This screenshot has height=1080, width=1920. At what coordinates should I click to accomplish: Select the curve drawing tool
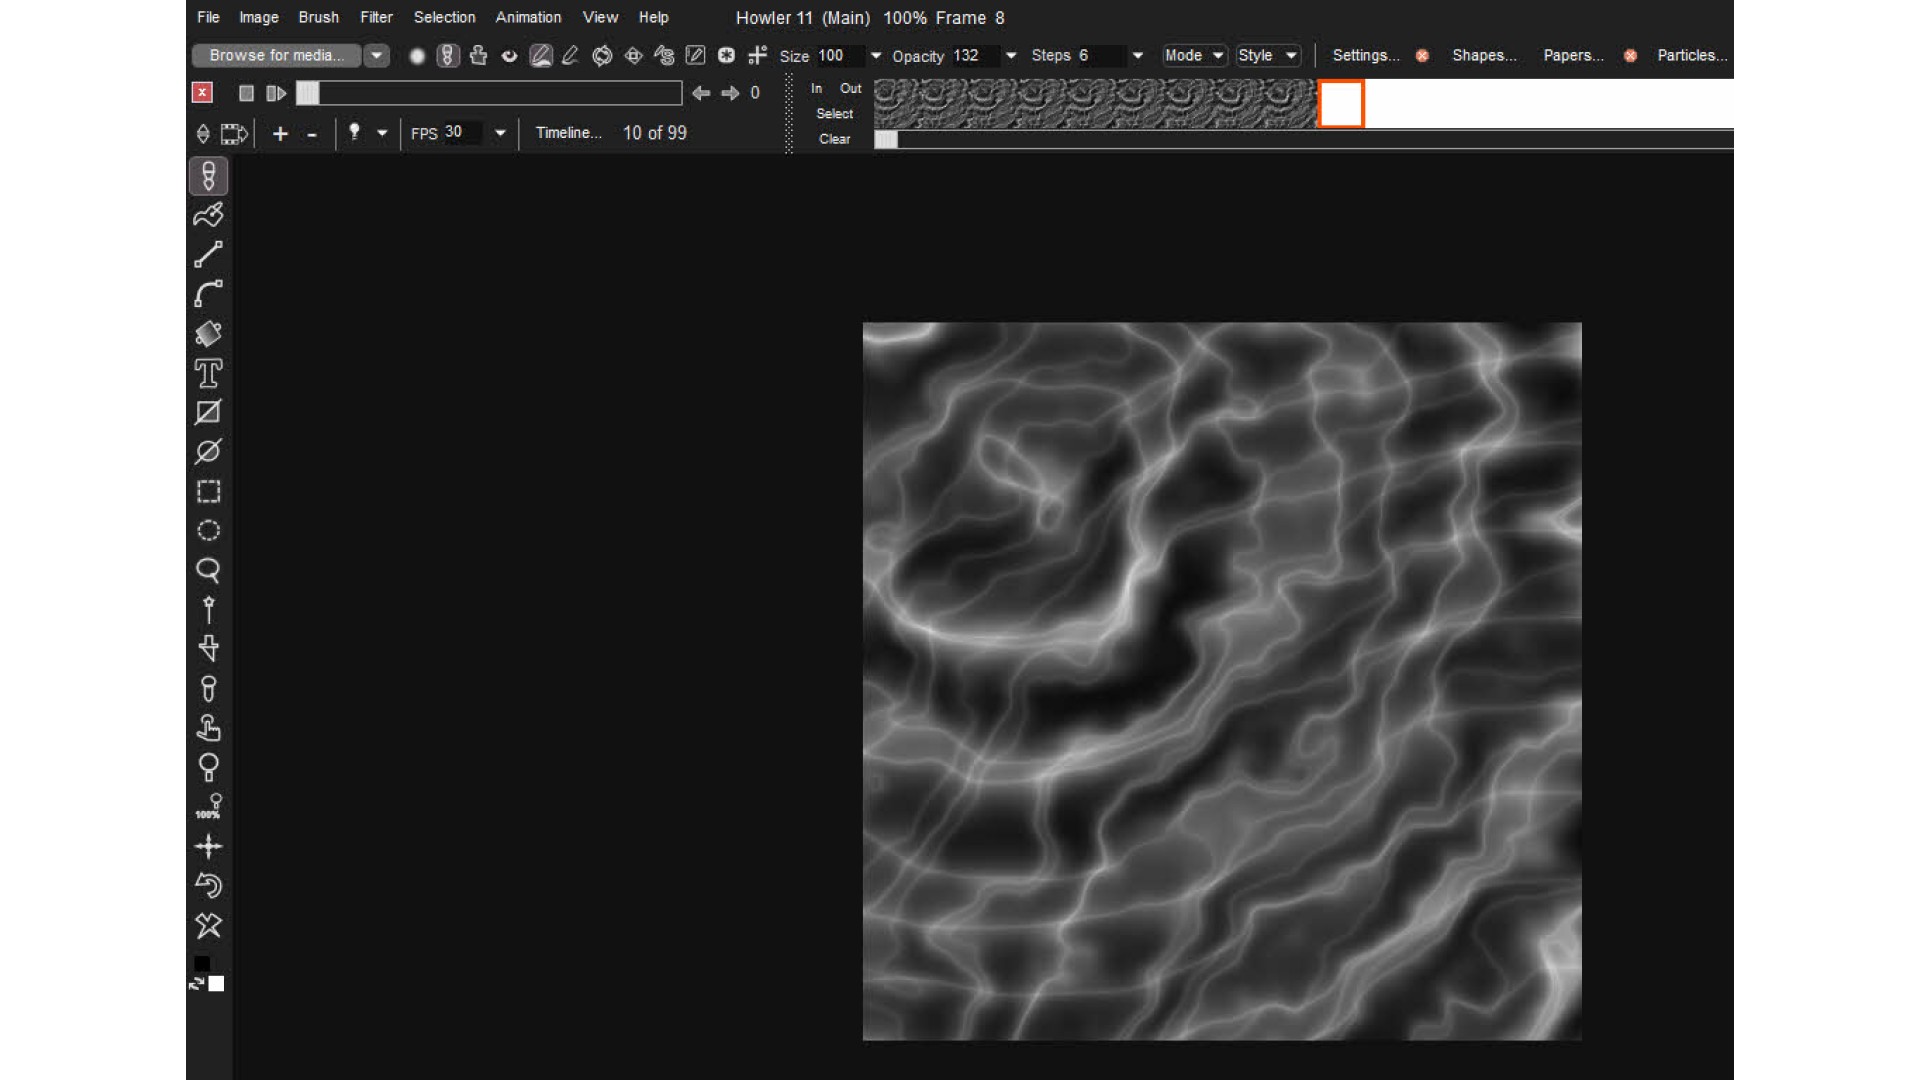click(208, 294)
